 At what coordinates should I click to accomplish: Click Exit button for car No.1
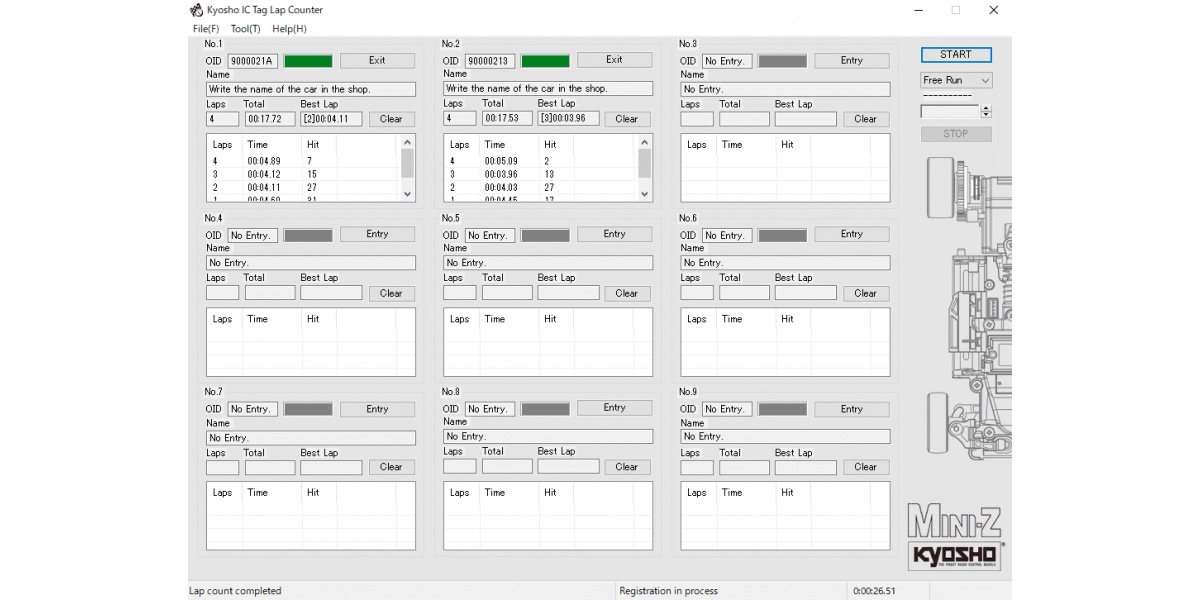pyautogui.click(x=377, y=61)
